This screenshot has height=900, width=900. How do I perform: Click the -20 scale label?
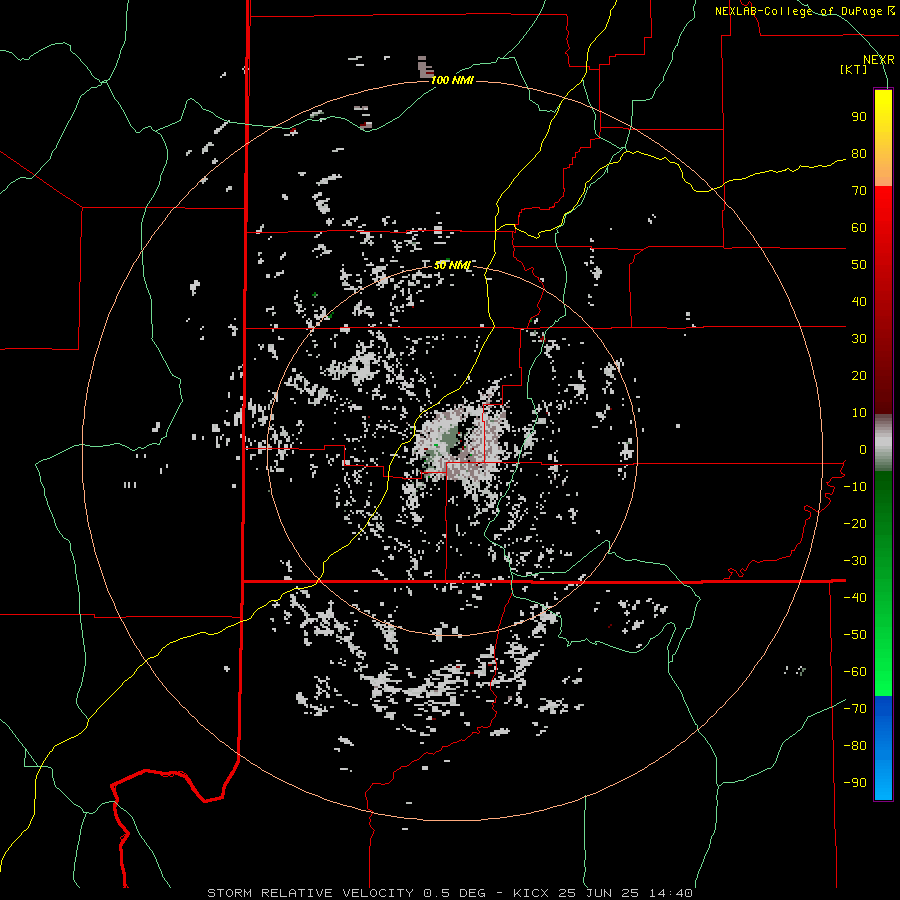click(x=855, y=523)
